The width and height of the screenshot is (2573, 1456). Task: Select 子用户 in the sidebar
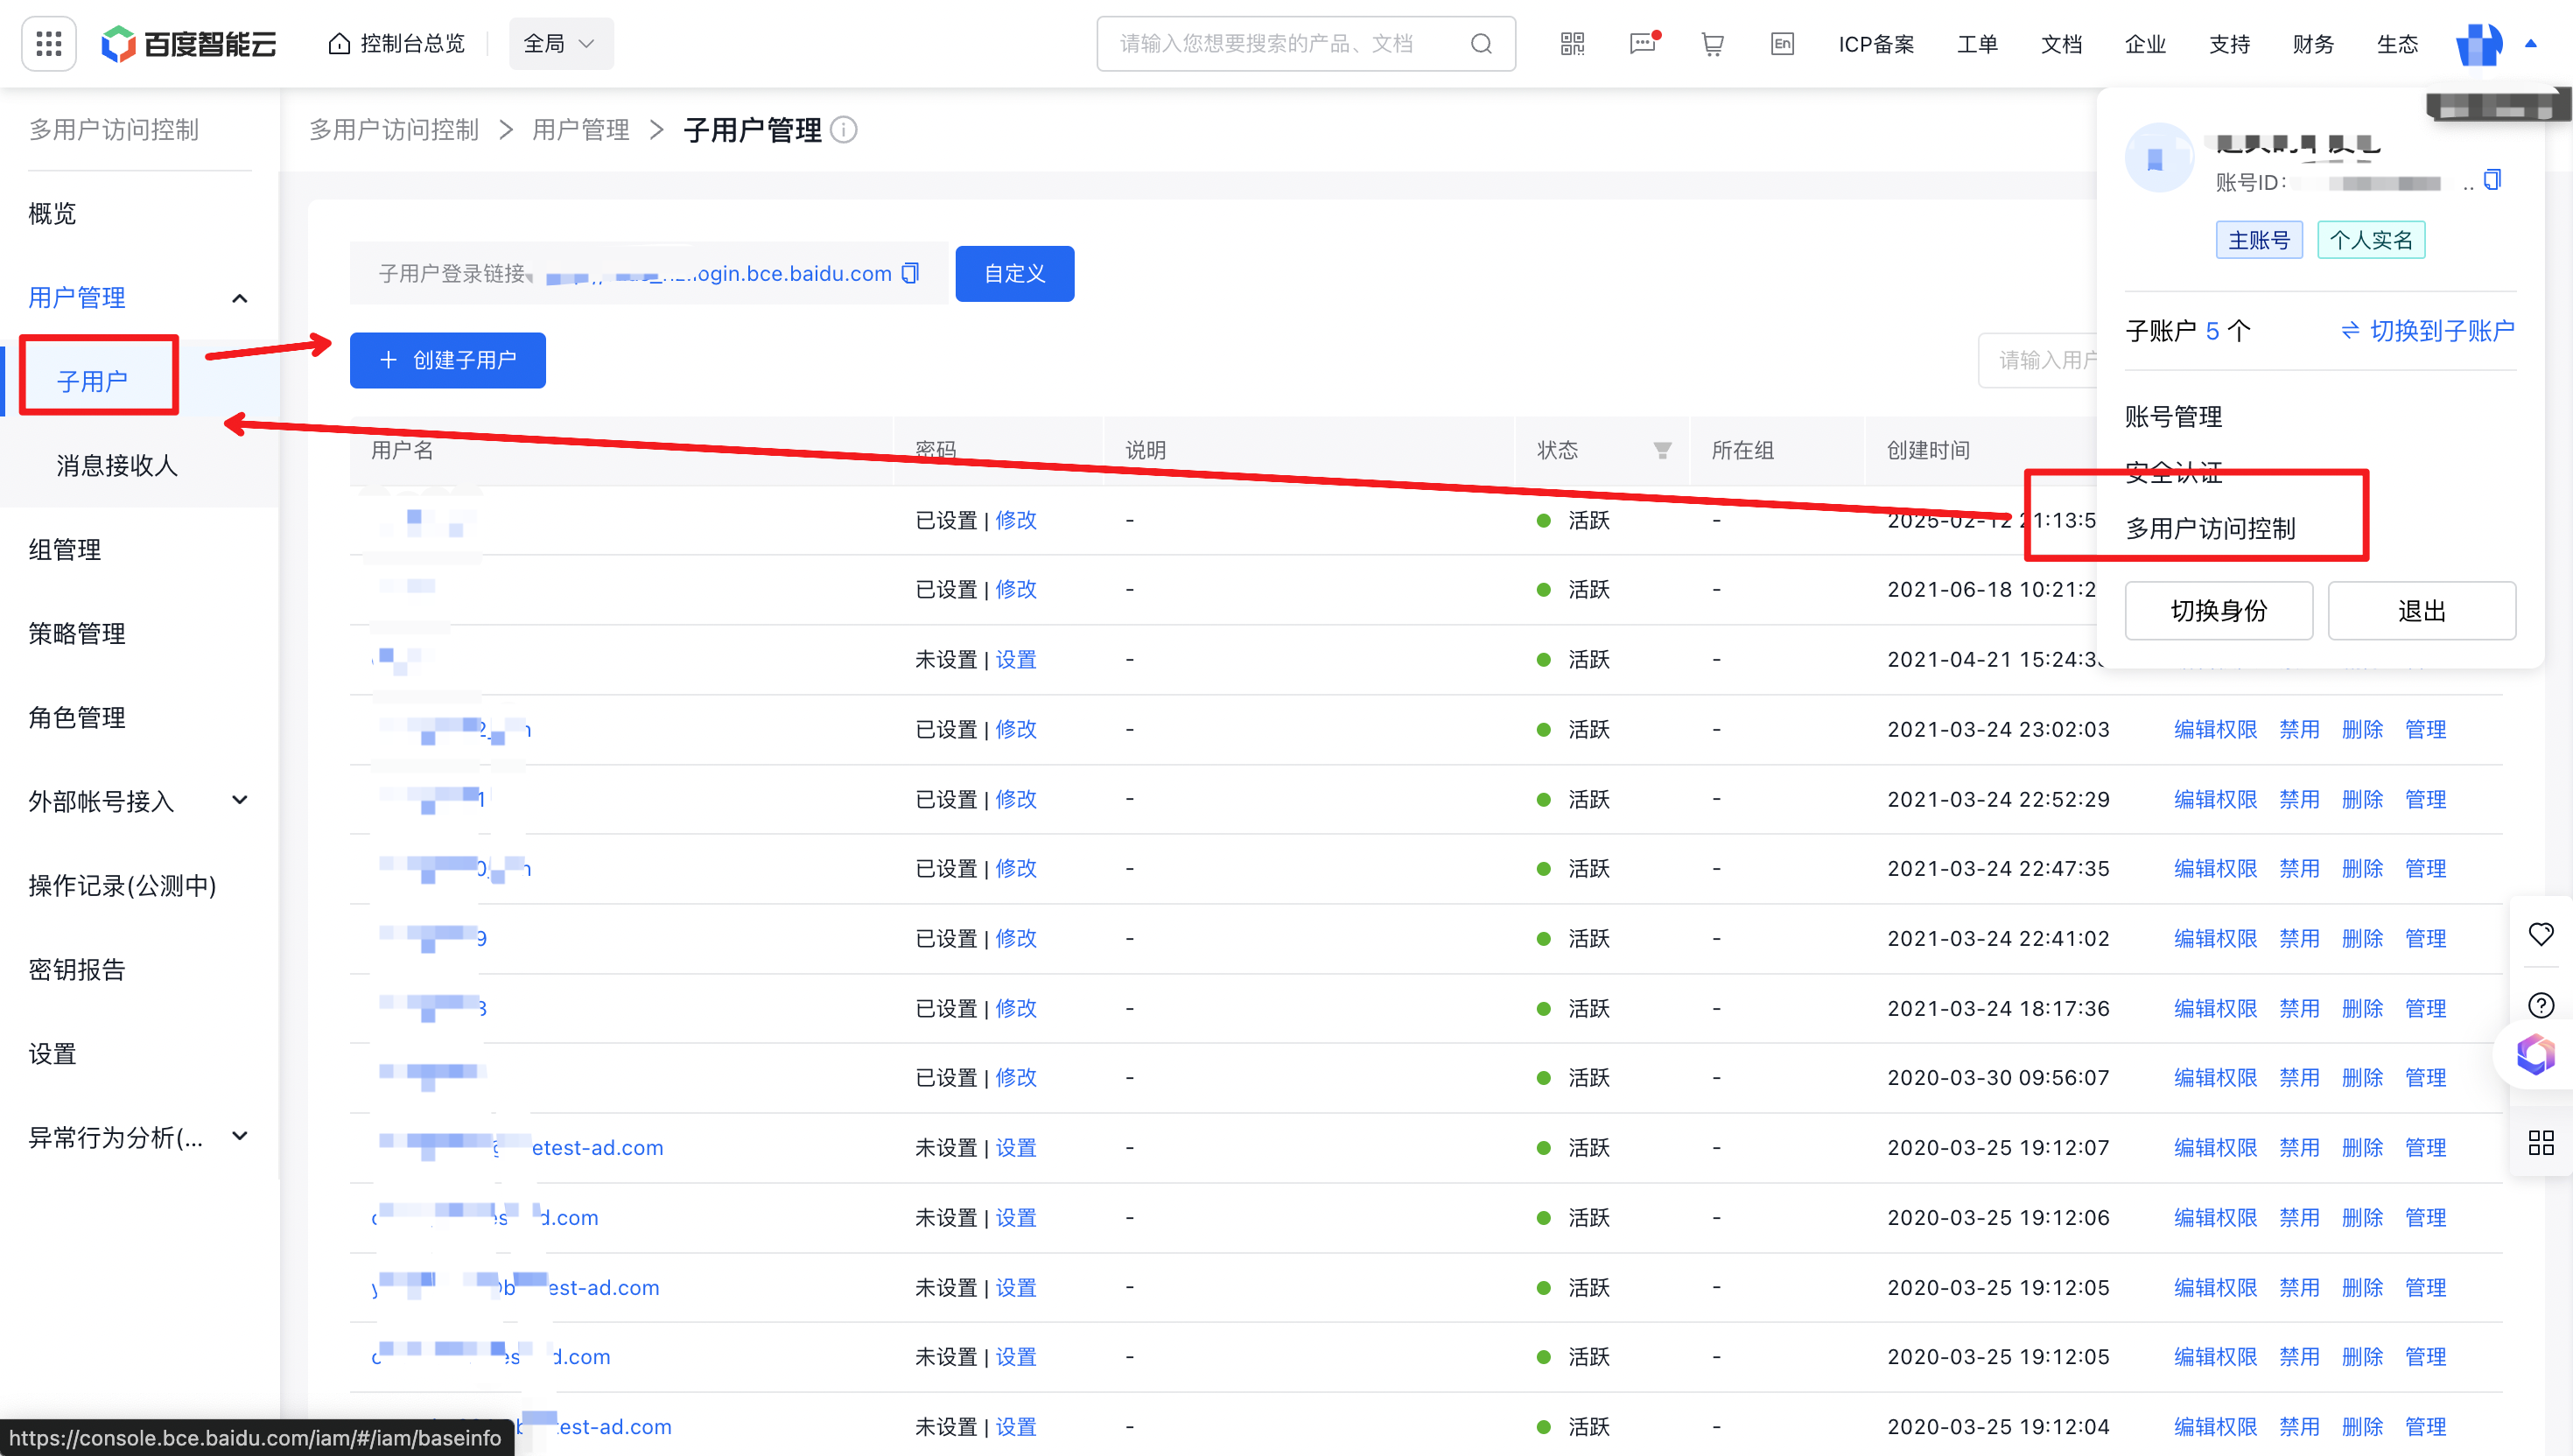coord(92,381)
